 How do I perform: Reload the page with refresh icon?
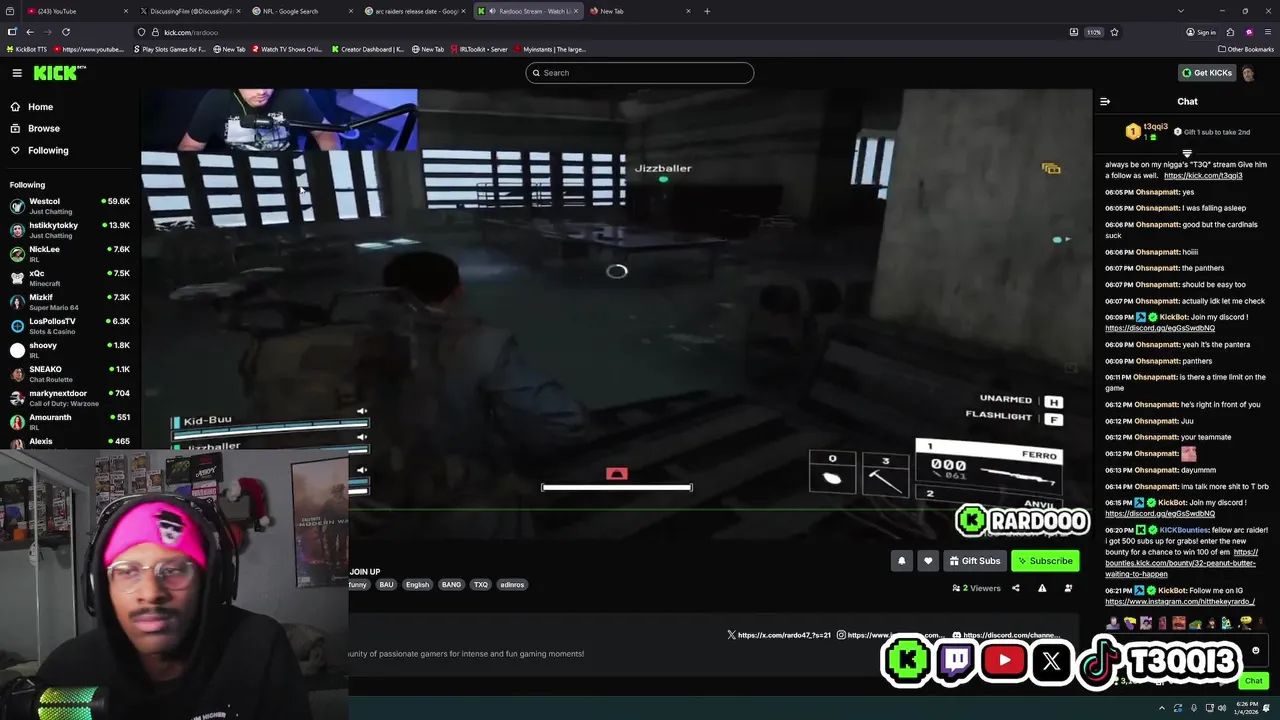click(66, 32)
